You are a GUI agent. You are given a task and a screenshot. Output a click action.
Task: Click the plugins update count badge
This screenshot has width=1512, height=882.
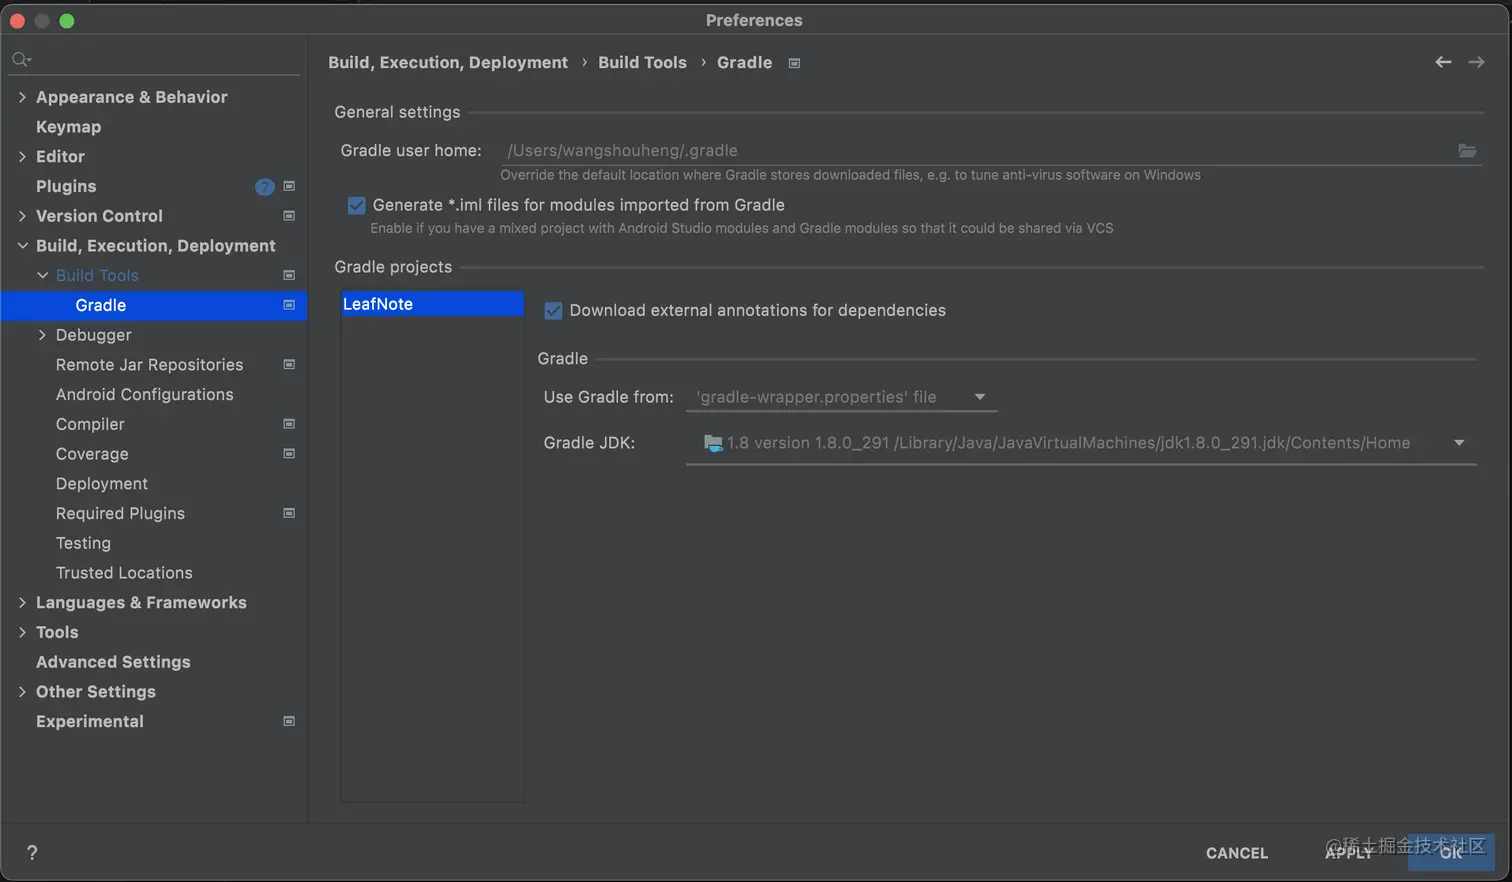click(x=265, y=187)
